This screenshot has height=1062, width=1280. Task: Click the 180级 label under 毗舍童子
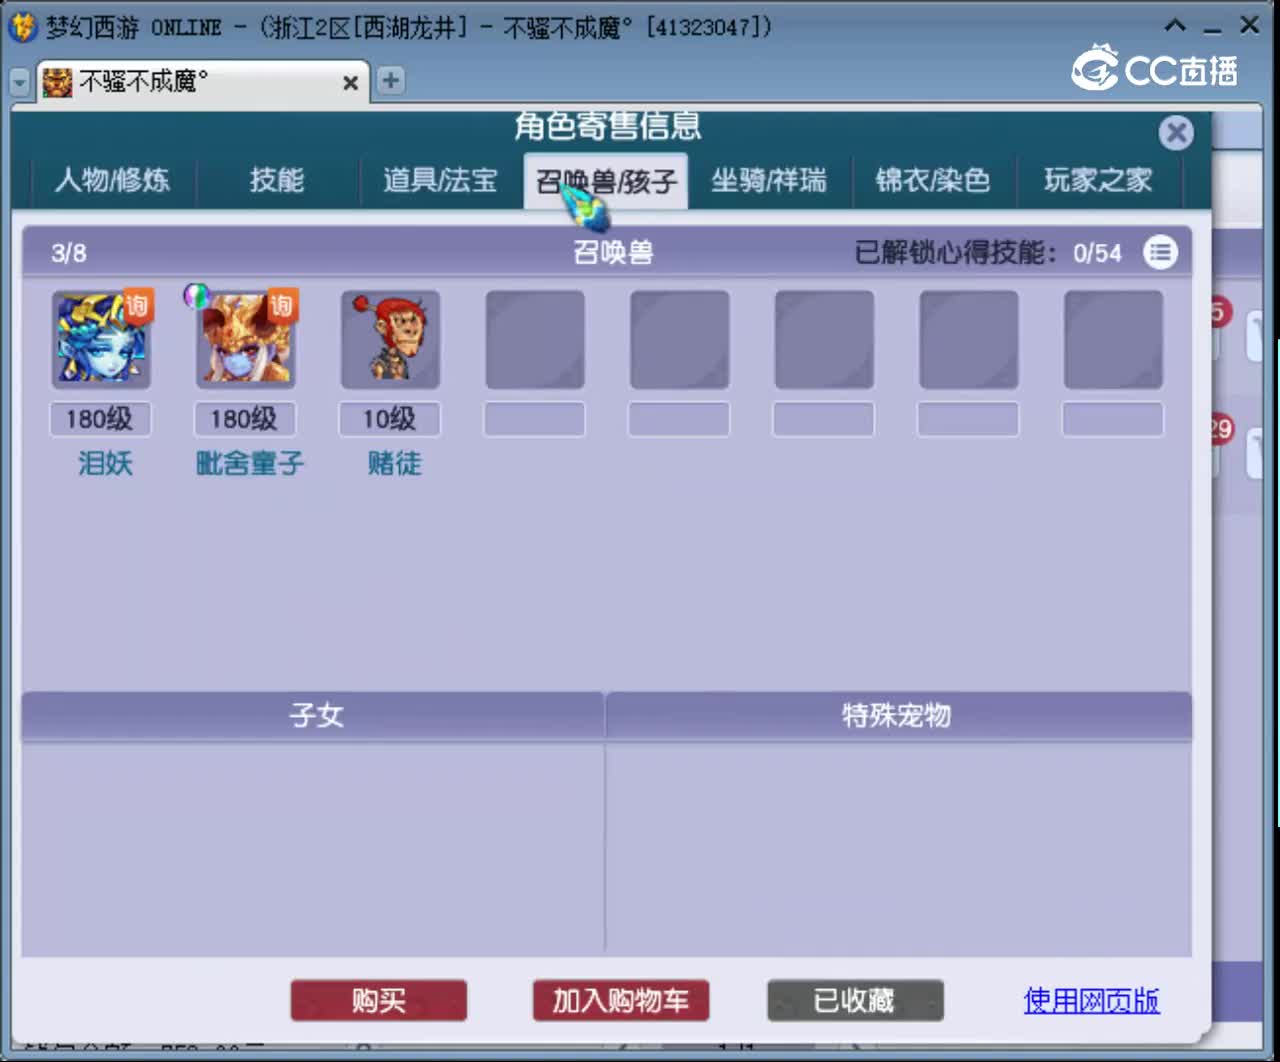pyautogui.click(x=244, y=418)
